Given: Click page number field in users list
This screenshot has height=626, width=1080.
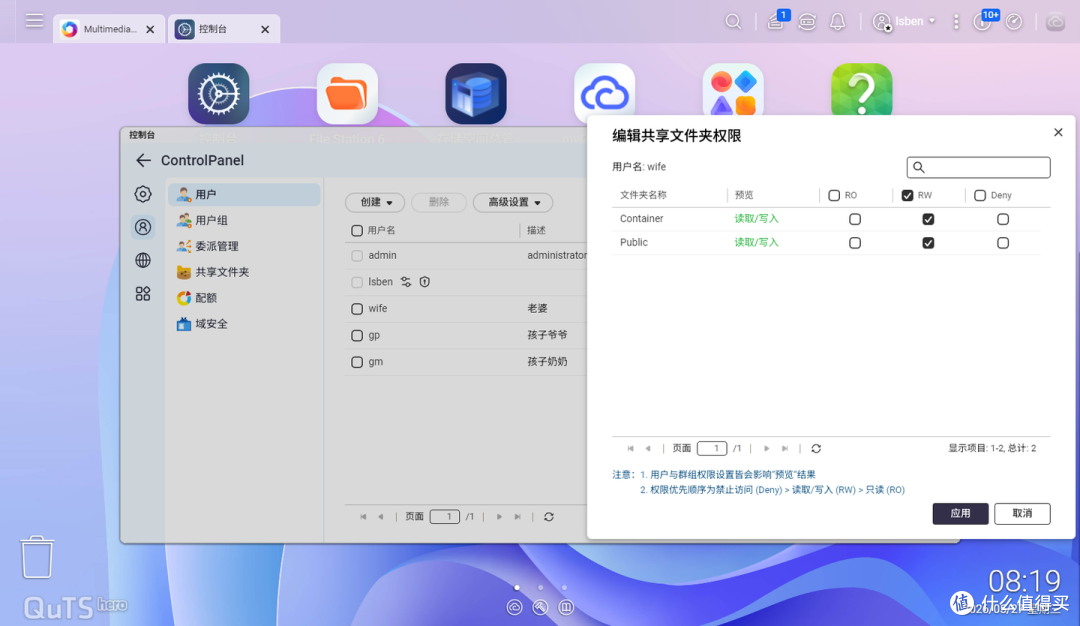Looking at the screenshot, I should [444, 517].
